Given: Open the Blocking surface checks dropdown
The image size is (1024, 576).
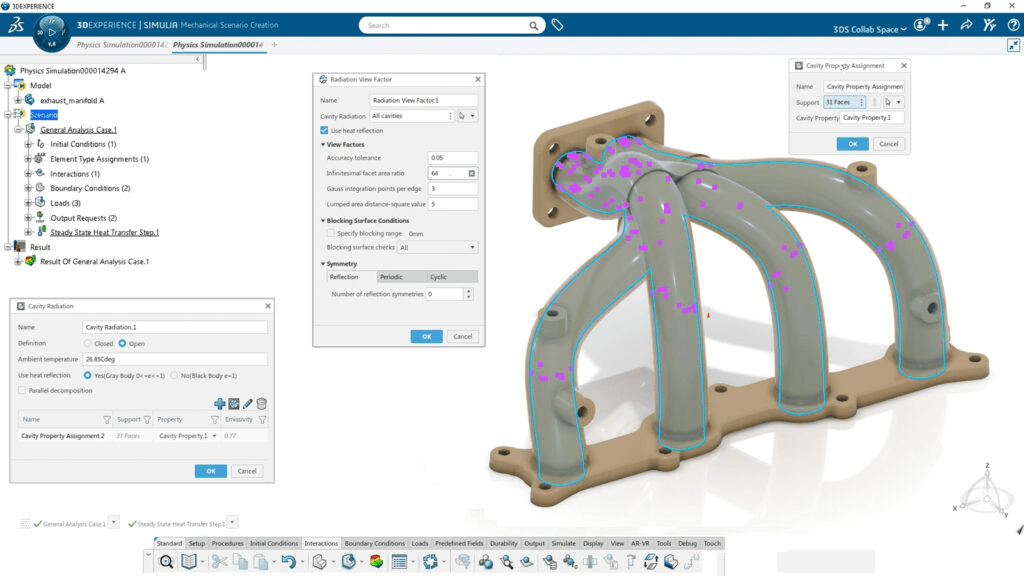Looking at the screenshot, I should pos(470,245).
